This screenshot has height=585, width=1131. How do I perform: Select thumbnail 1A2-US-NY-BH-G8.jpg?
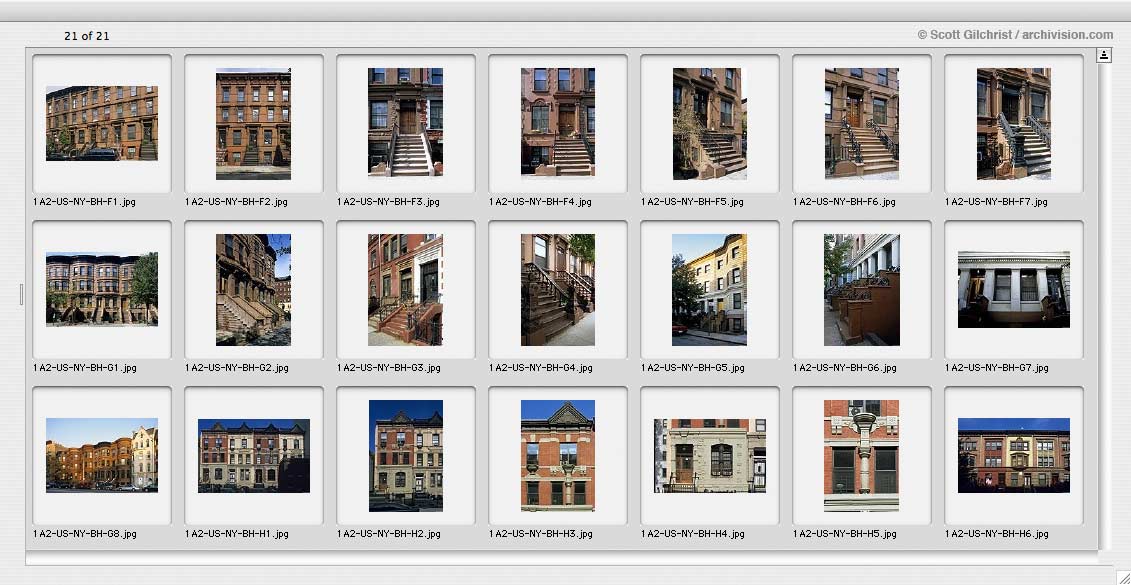pos(102,455)
